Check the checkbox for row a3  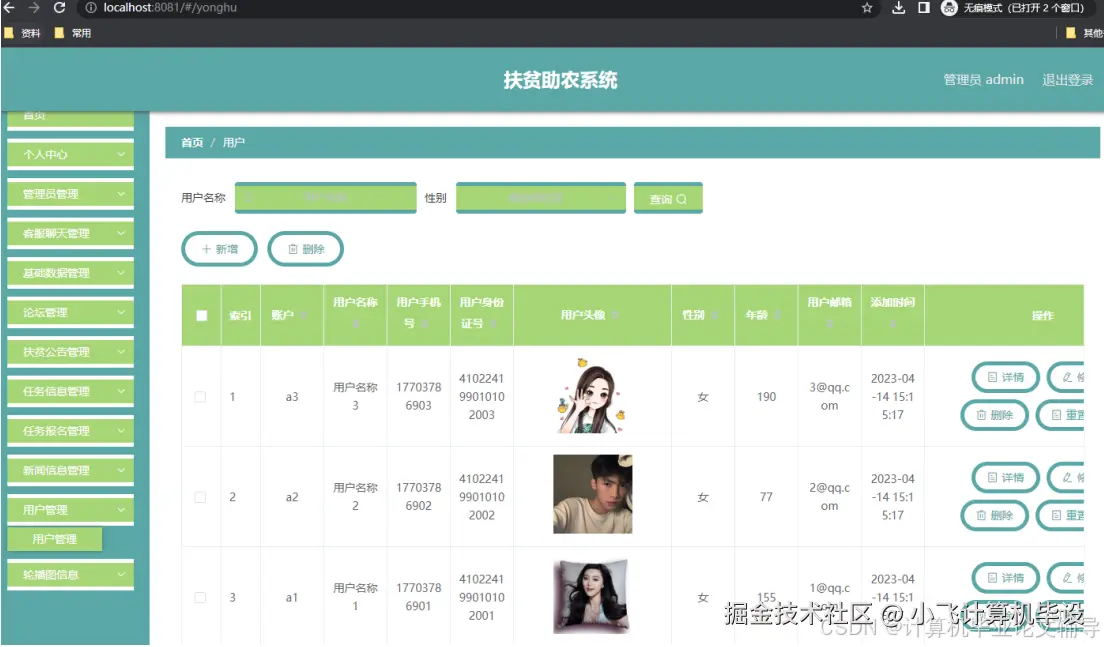200,397
